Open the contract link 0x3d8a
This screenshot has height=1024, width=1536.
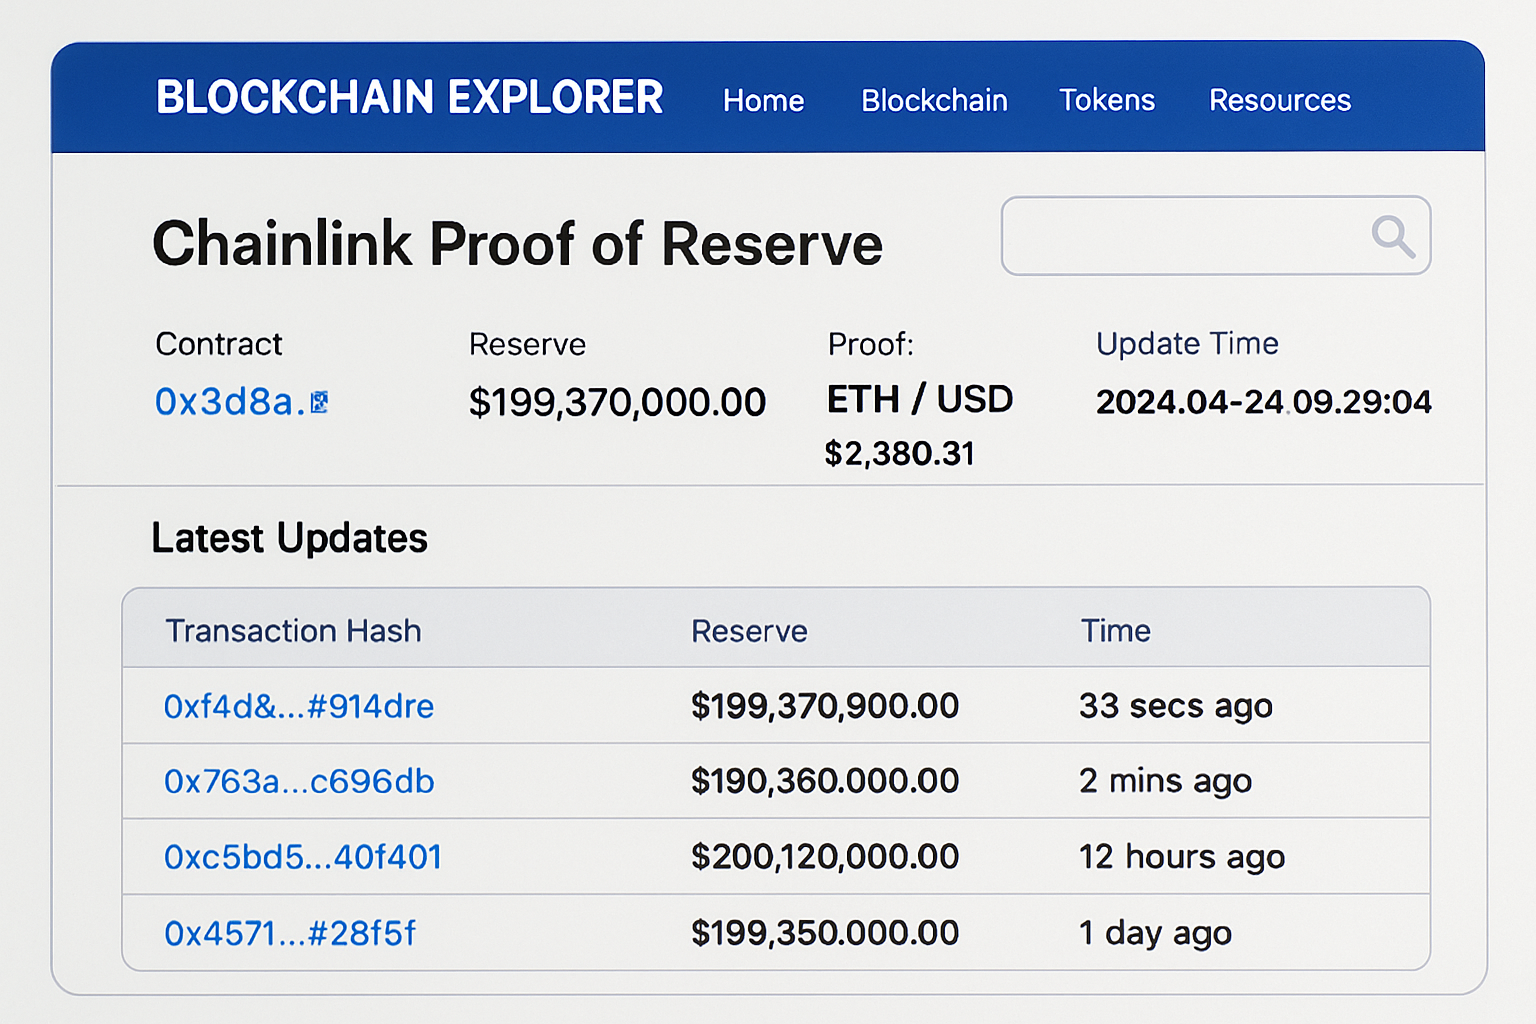228,402
